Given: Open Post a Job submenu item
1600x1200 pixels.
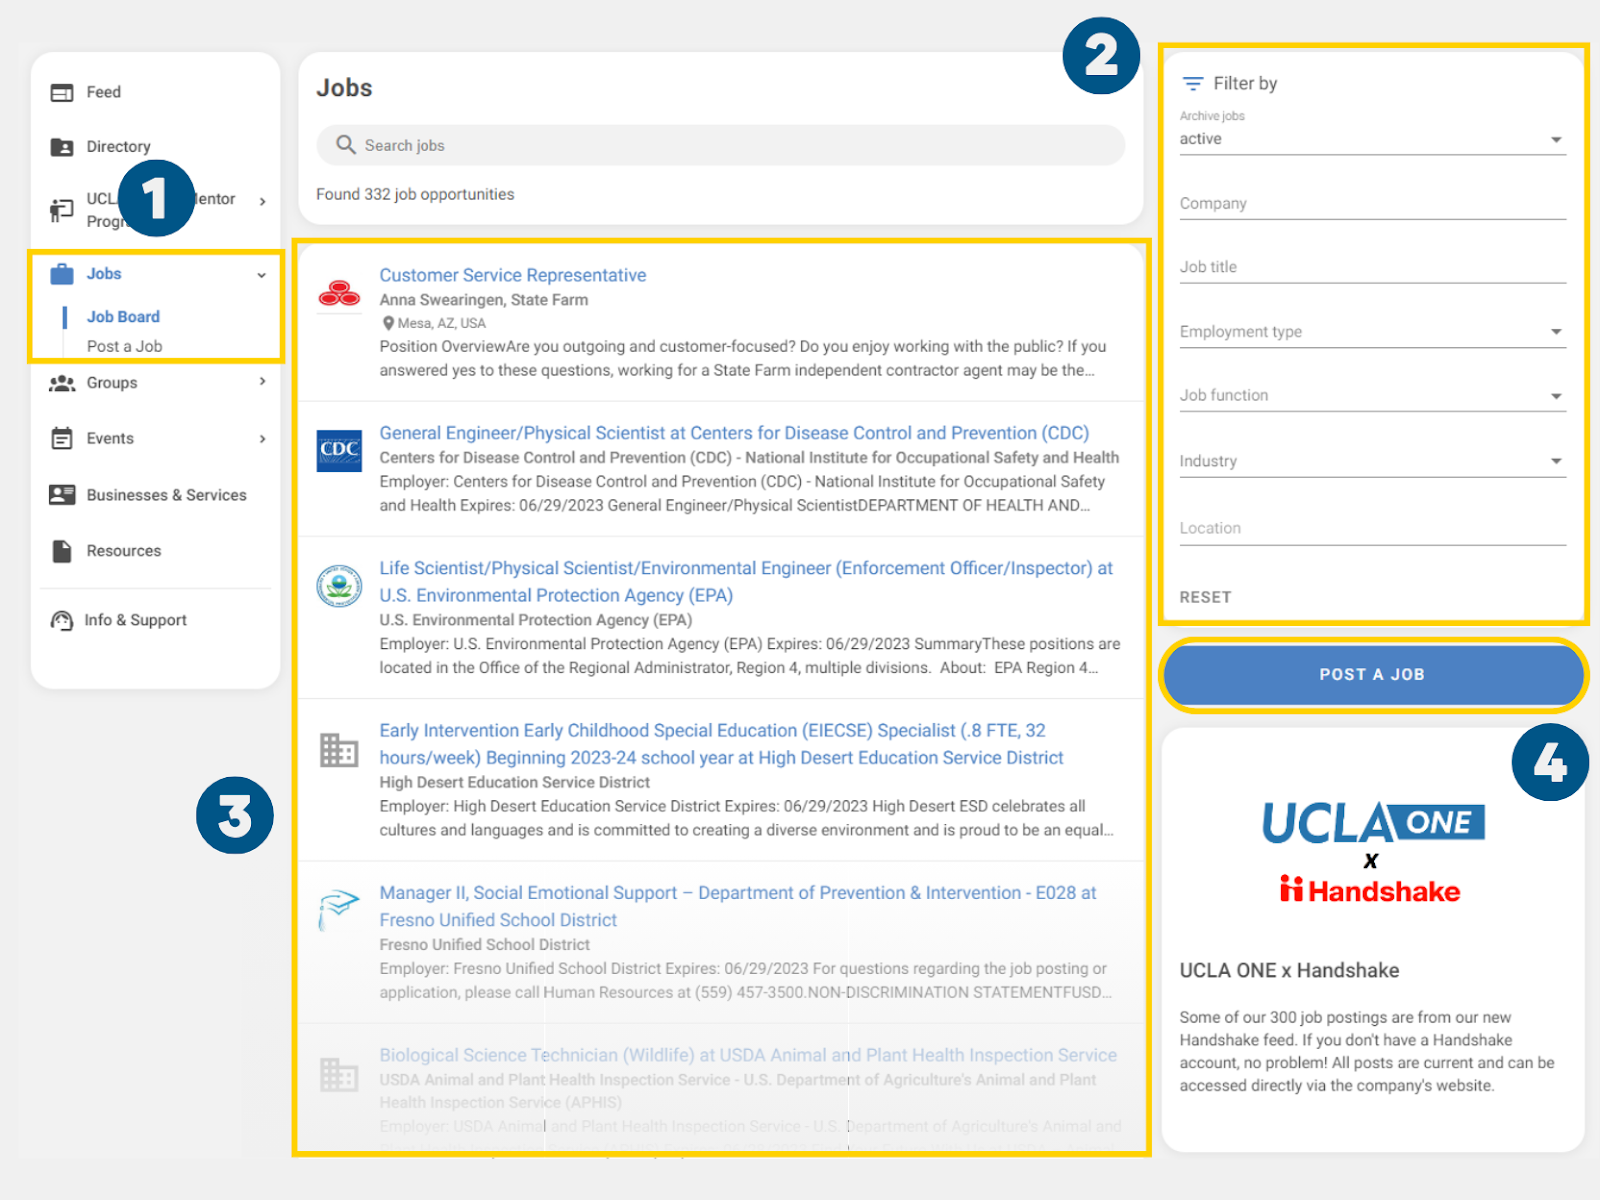Looking at the screenshot, I should (x=124, y=346).
